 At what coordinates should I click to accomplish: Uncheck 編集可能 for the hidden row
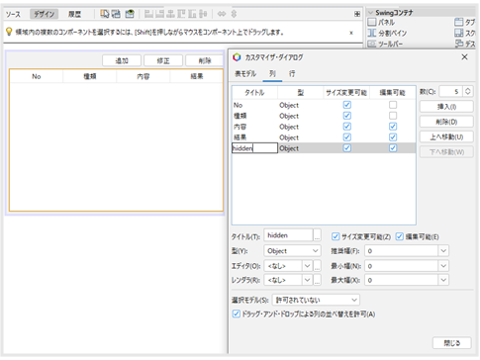coord(393,148)
